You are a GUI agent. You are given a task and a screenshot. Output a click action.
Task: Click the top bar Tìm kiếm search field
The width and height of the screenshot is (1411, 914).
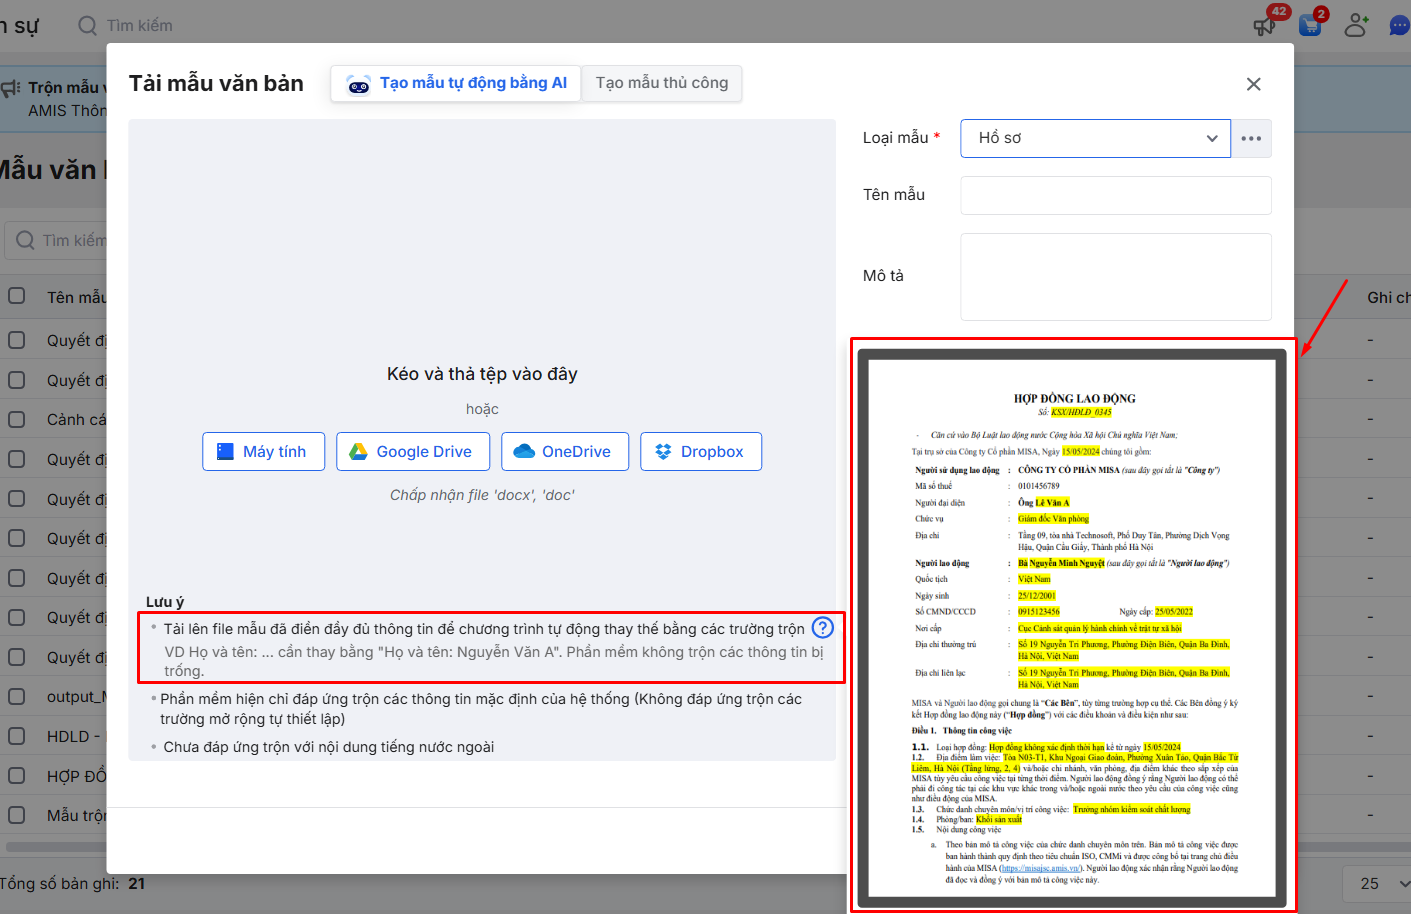[x=140, y=25]
